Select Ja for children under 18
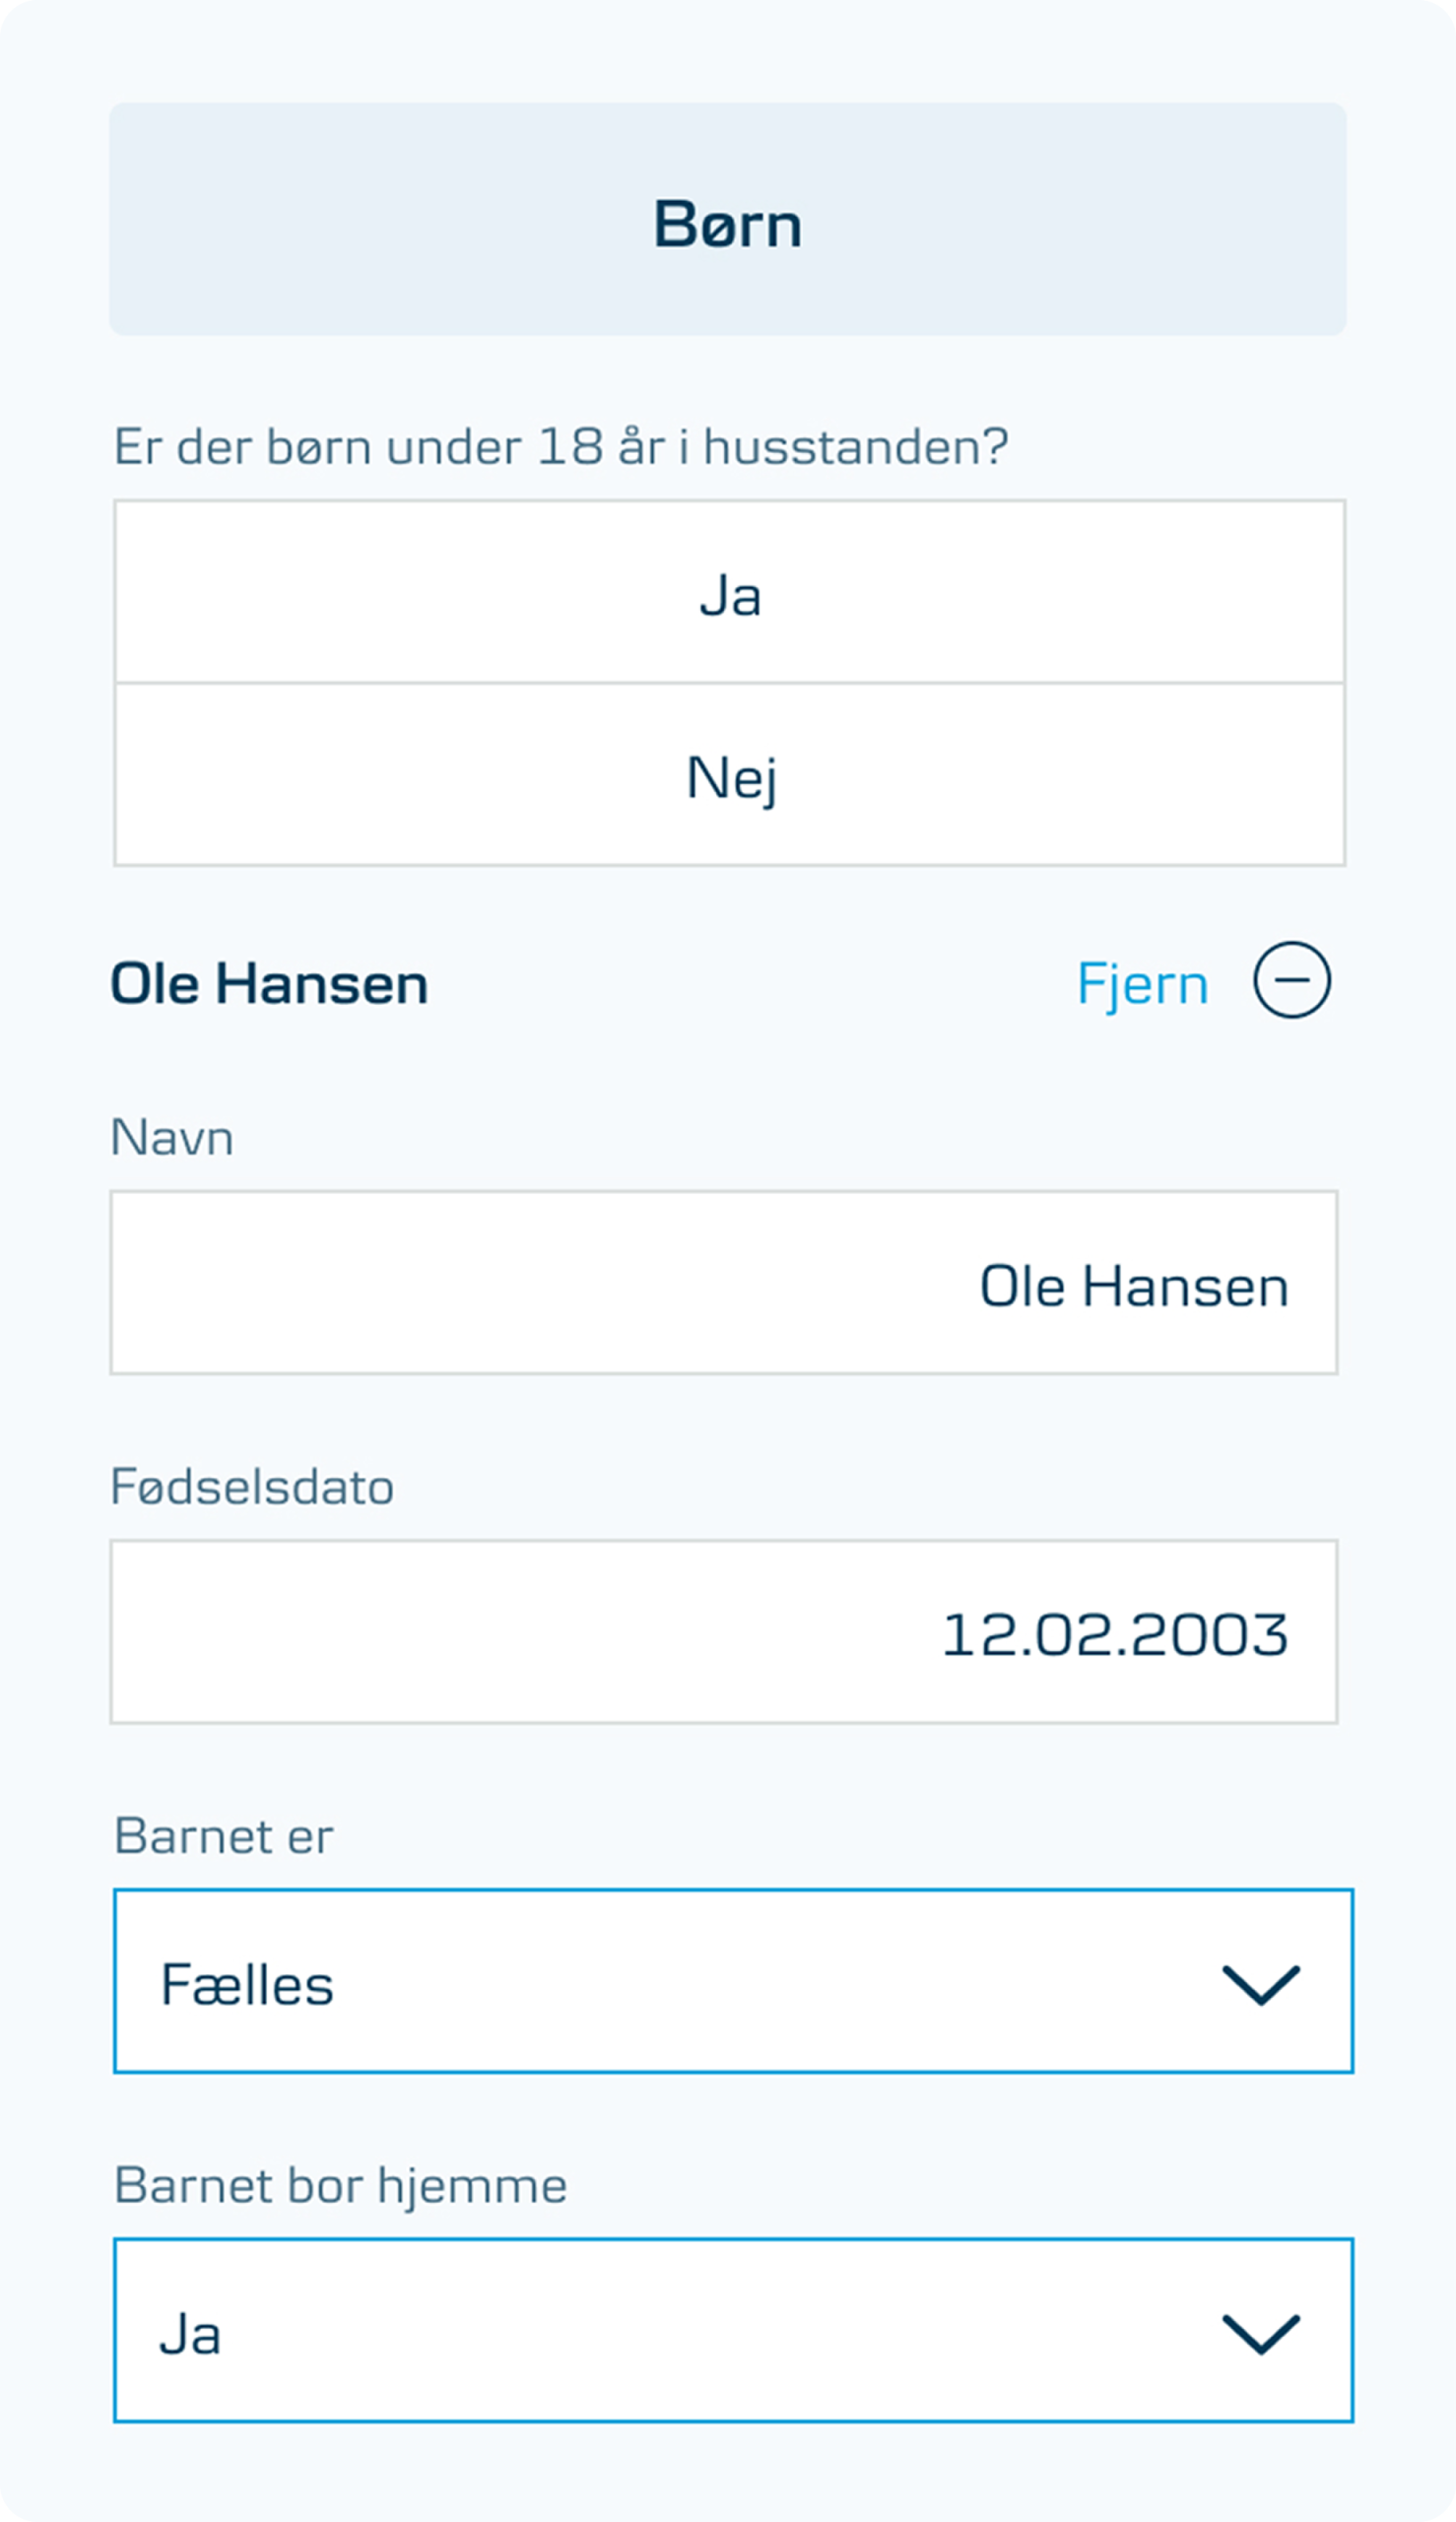Viewport: 1456px width, 2522px height. point(729,593)
